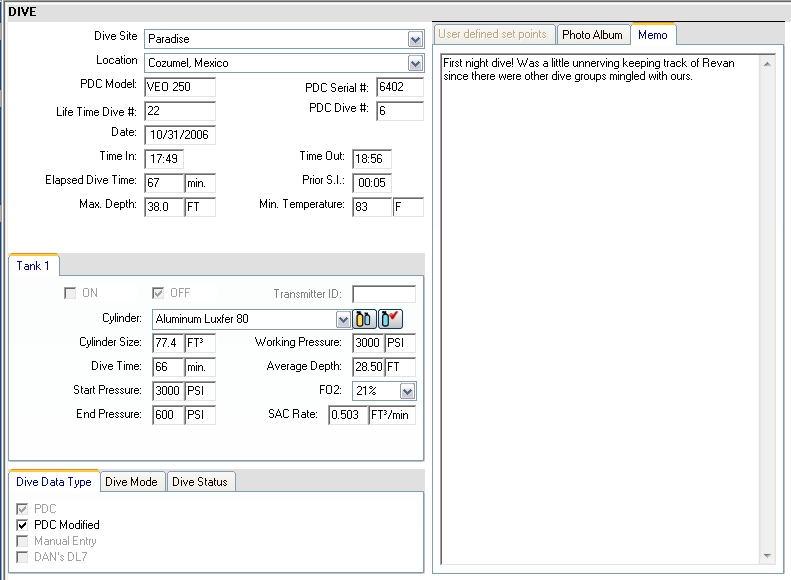
Task: Click the Transmitter ID field
Action: (384, 294)
